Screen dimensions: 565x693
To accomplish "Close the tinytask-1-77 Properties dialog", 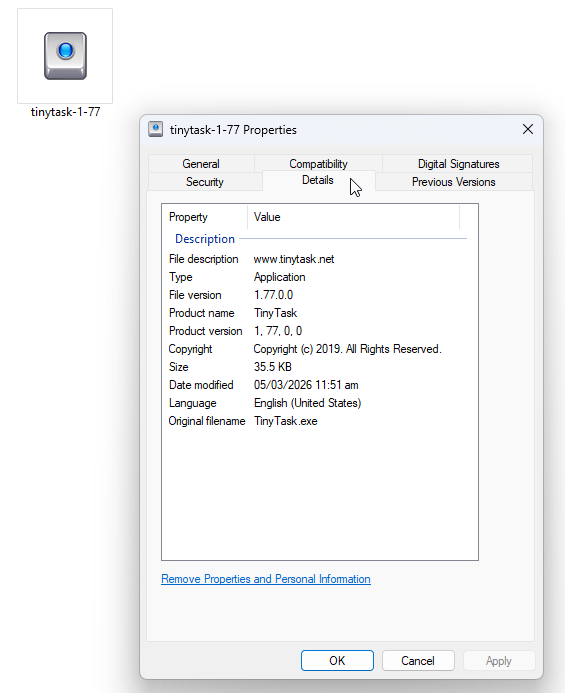I will pyautogui.click(x=528, y=129).
